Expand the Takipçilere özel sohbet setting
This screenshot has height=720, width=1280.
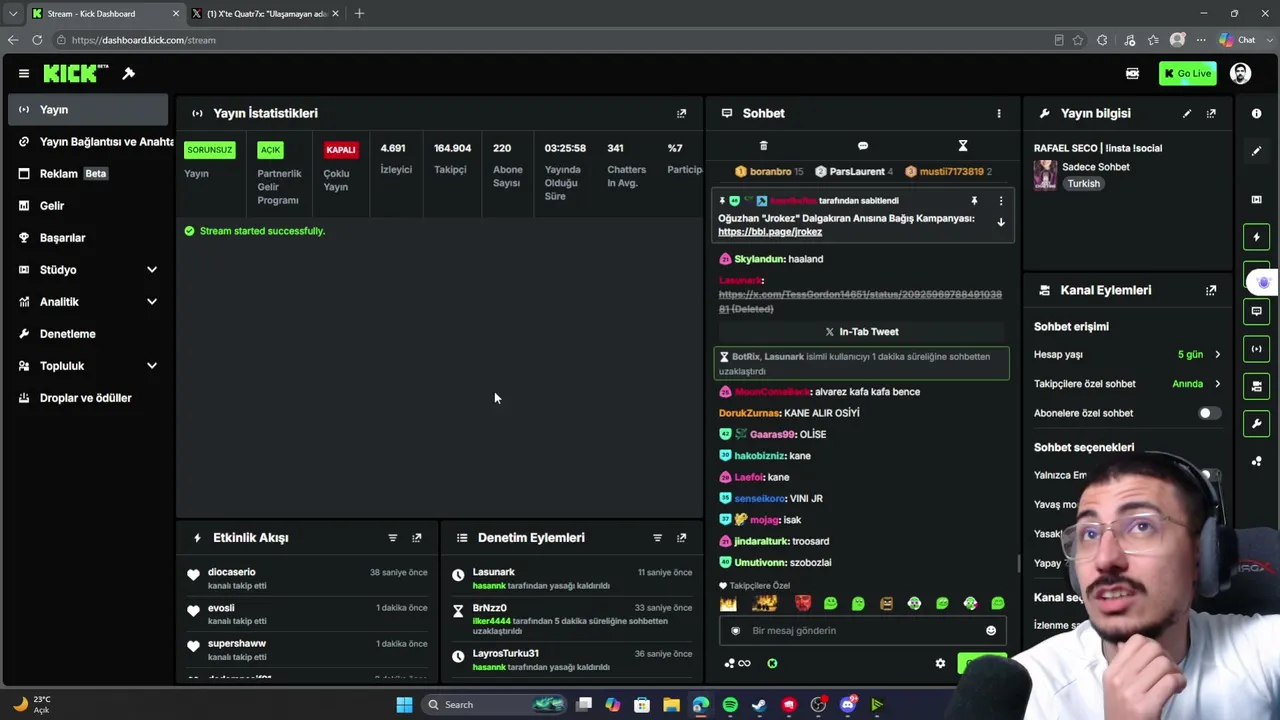pos(1127,383)
